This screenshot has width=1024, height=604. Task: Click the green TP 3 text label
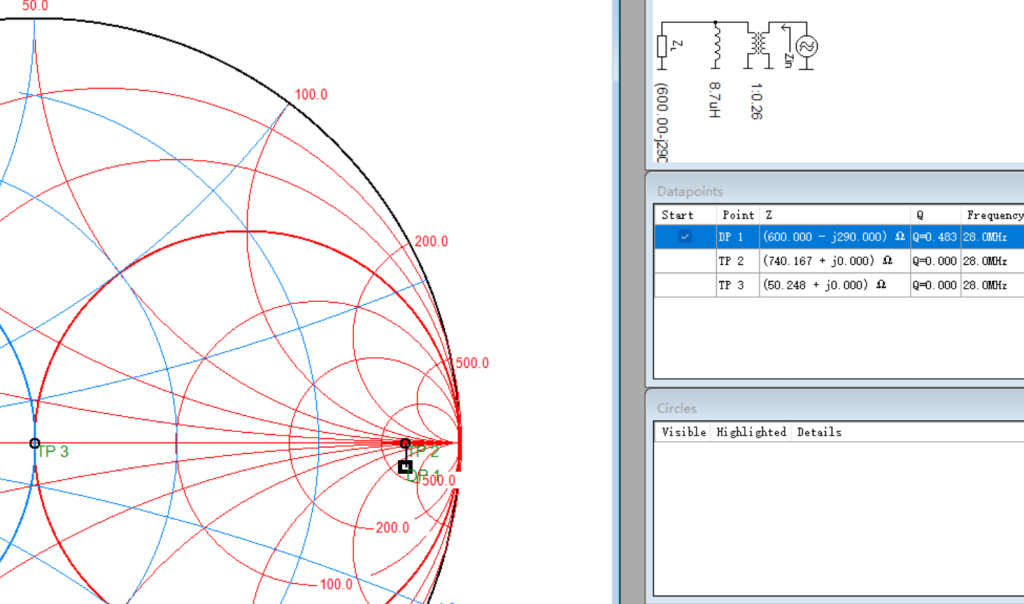tap(53, 452)
